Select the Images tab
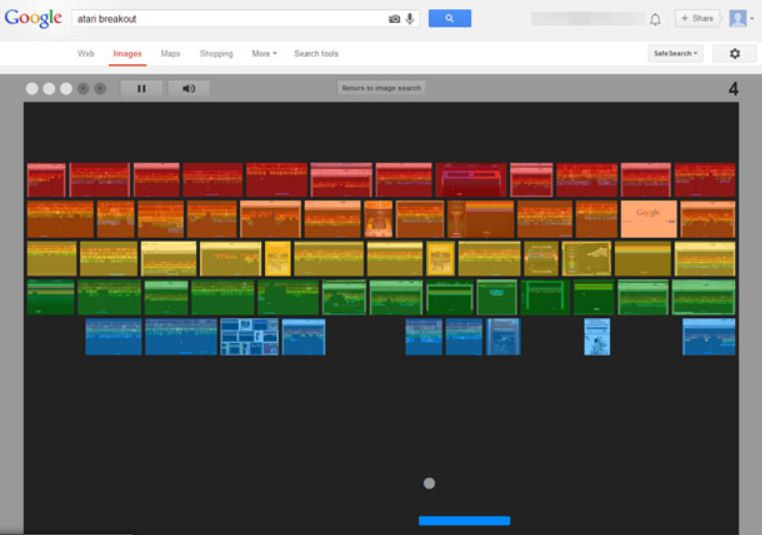 click(x=127, y=53)
